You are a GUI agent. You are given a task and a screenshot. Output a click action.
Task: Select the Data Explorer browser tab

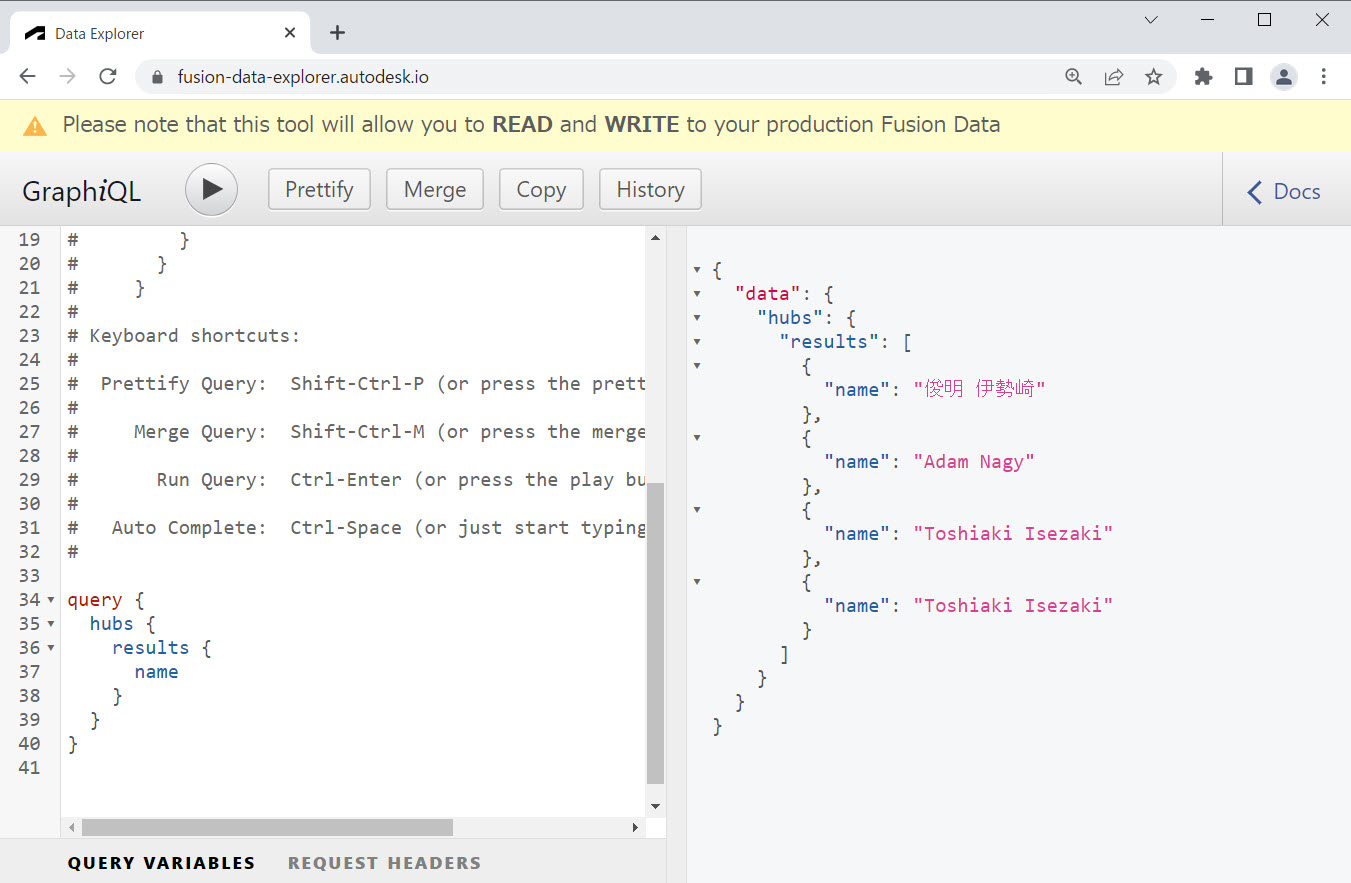[160, 33]
